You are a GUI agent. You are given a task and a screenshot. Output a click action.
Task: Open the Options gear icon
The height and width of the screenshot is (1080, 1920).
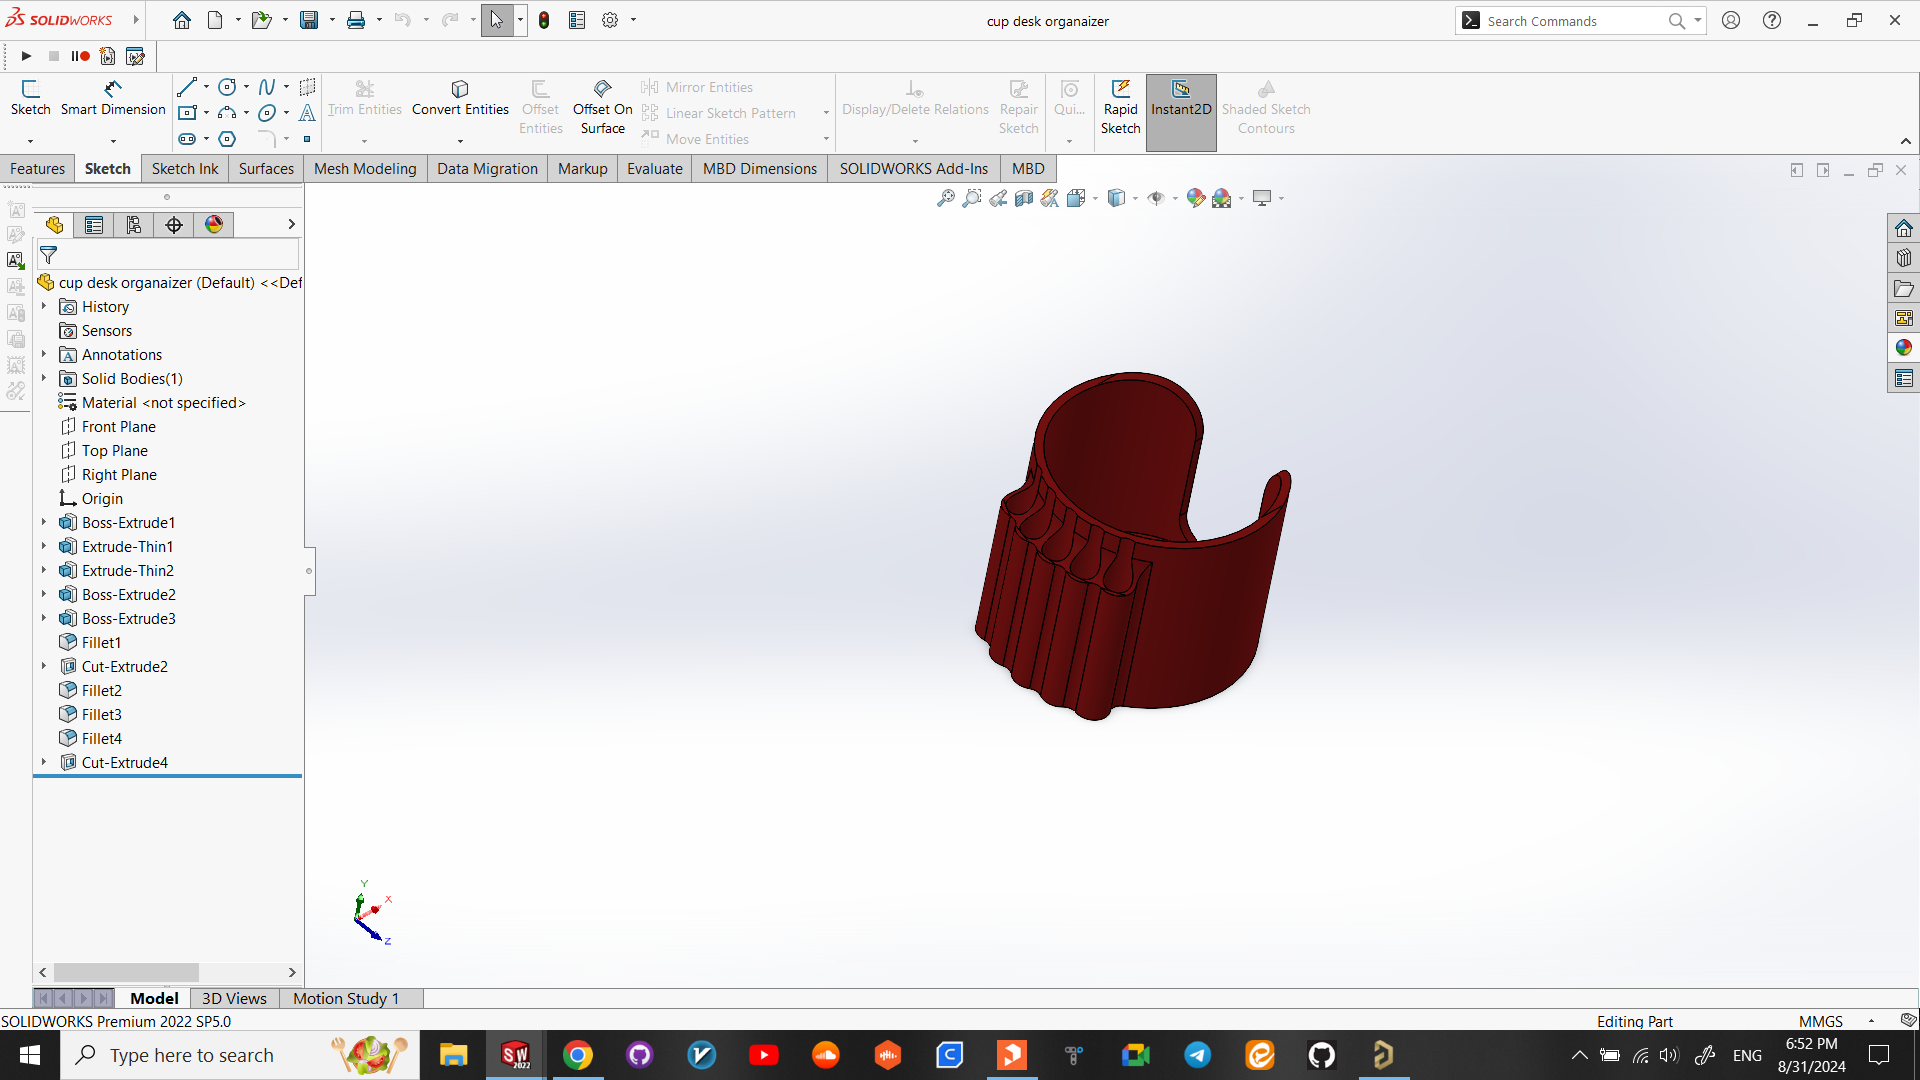(610, 20)
